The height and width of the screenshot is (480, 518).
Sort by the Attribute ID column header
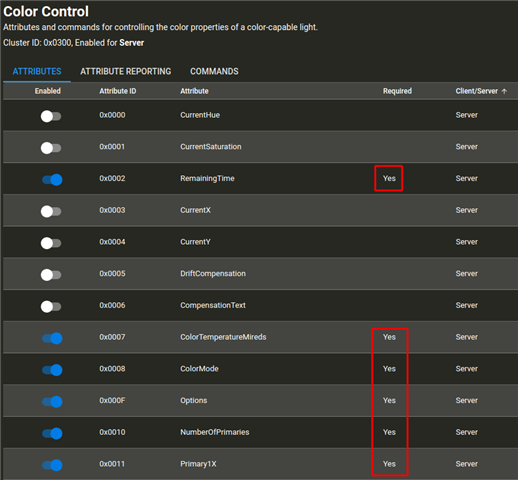coord(118,91)
